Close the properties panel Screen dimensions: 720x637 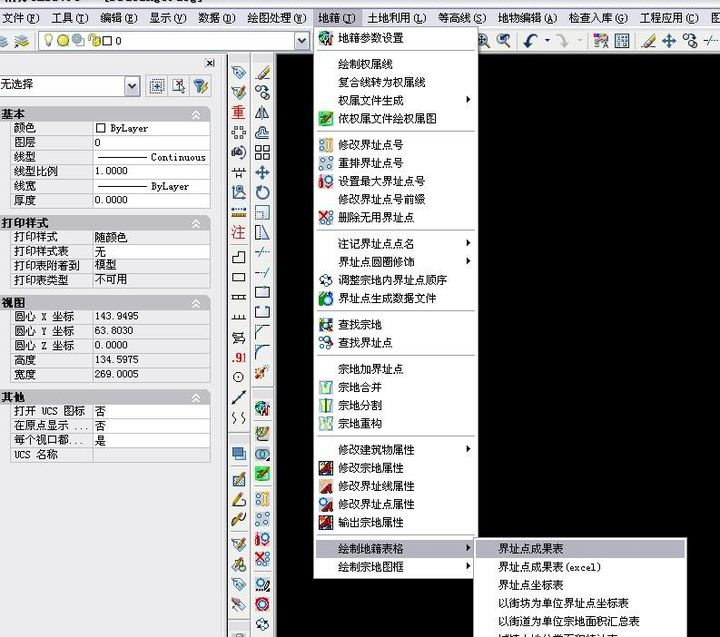(210, 63)
